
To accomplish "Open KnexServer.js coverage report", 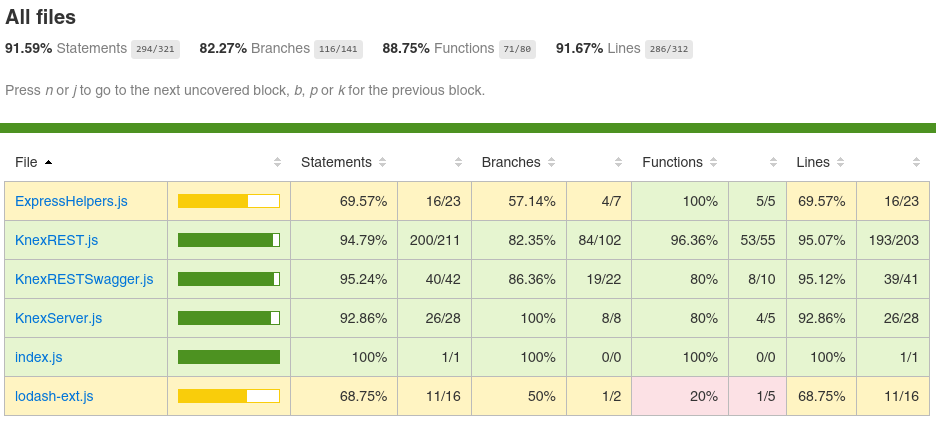I will (x=58, y=318).
